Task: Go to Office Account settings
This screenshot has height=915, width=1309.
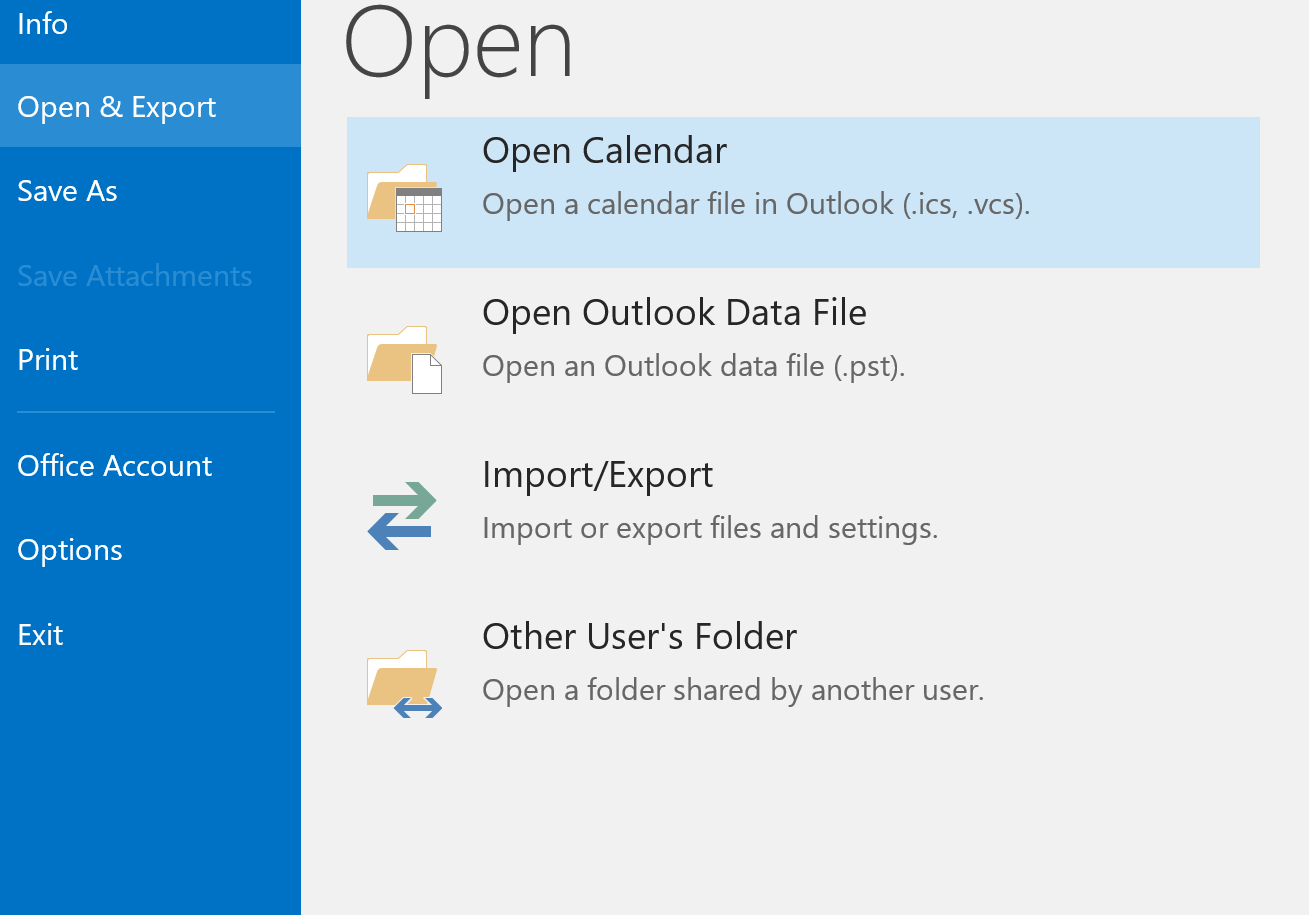Action: pos(114,465)
